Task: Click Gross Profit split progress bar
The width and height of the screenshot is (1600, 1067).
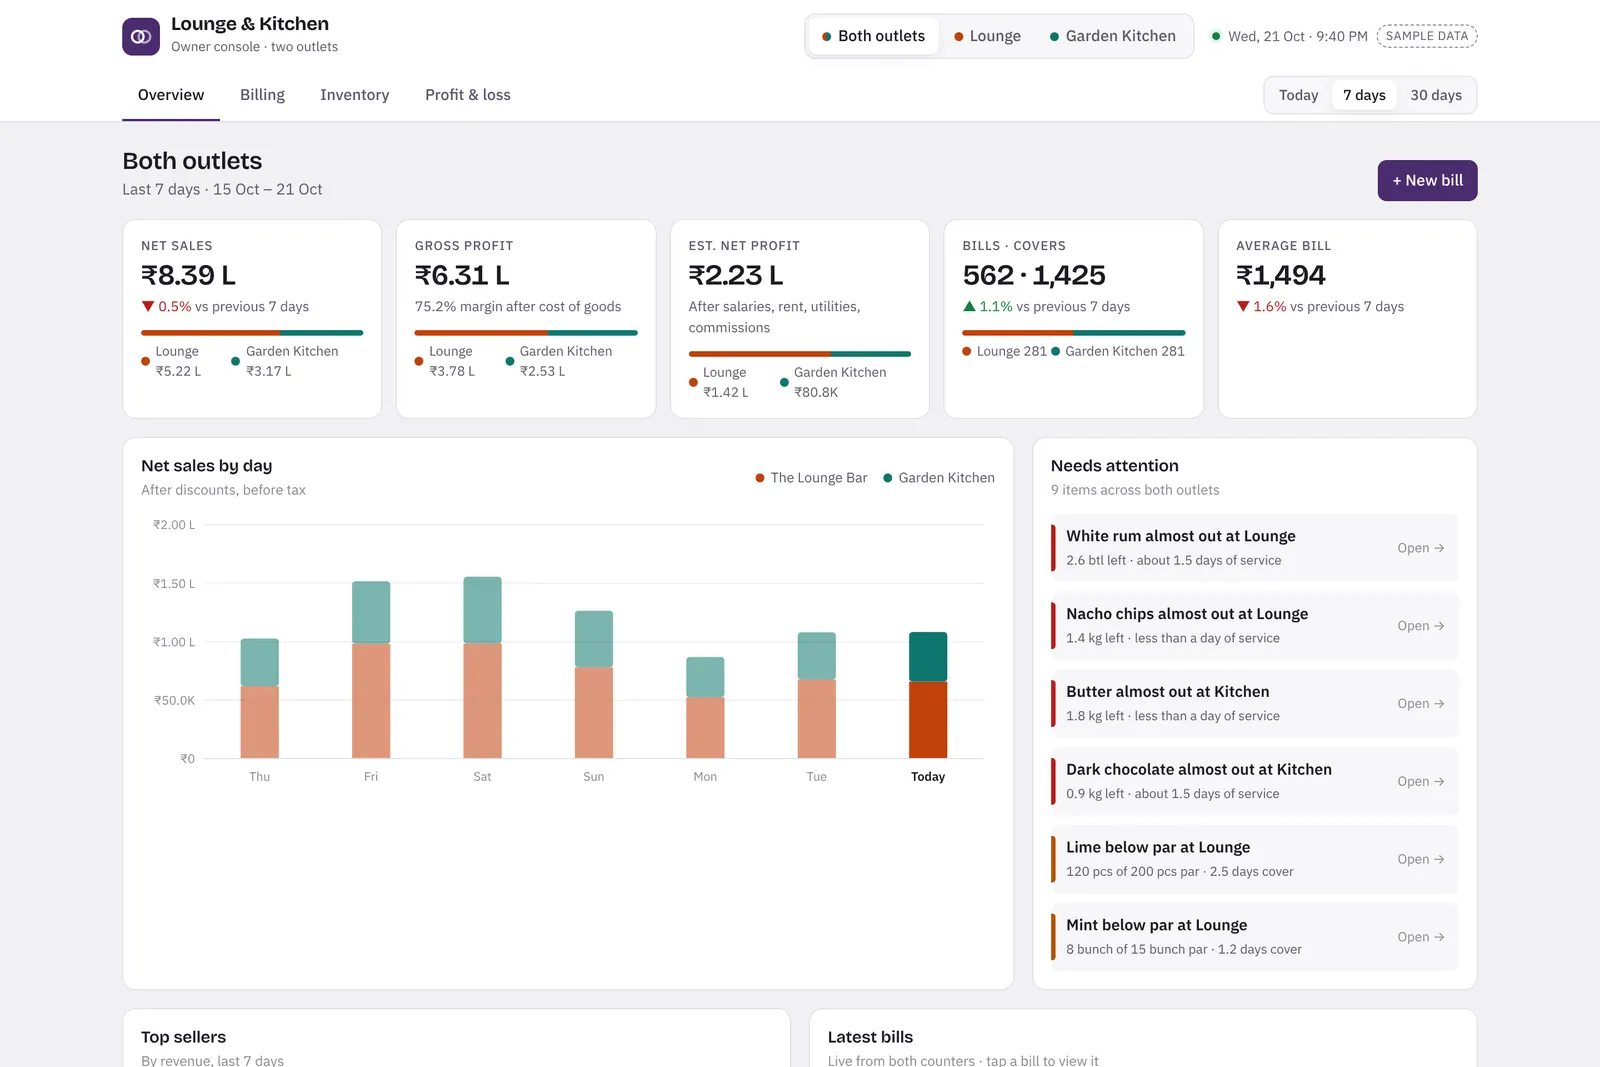Action: click(x=526, y=333)
